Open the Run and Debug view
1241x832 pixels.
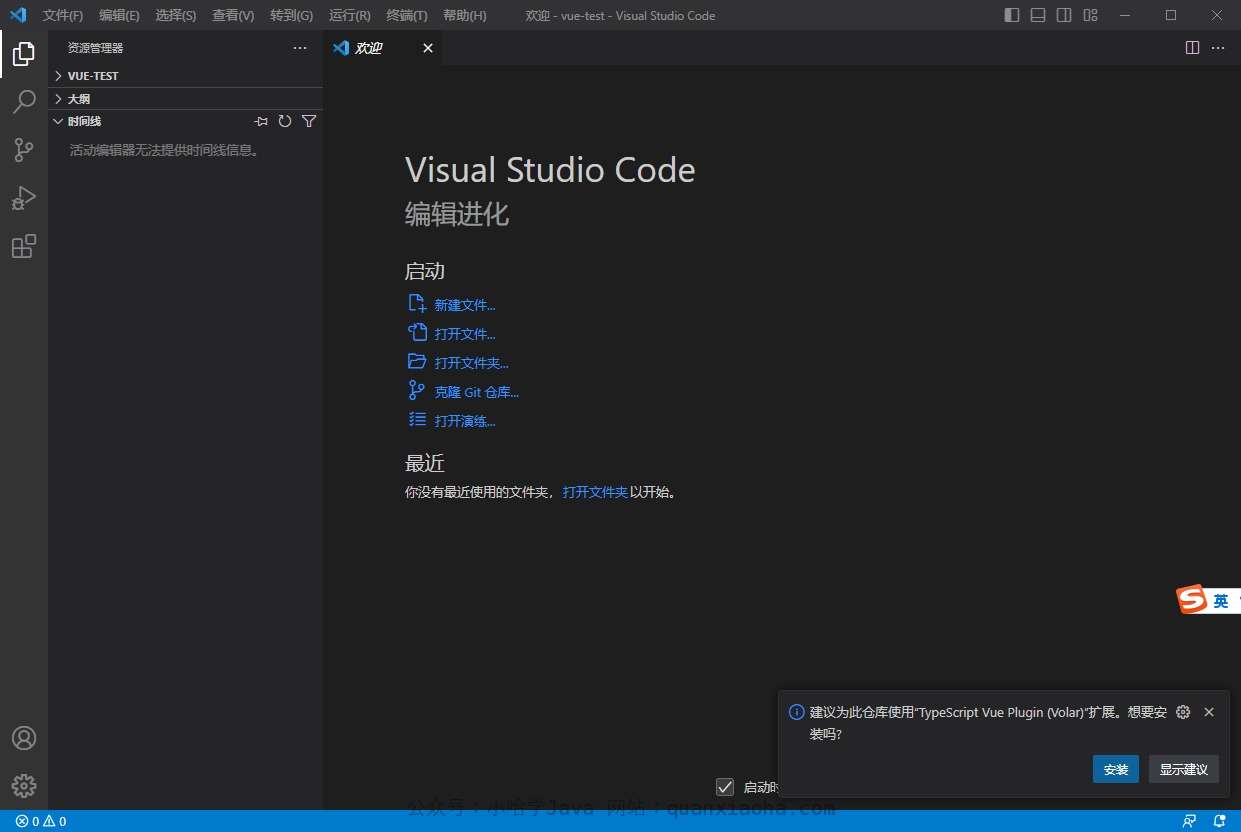(x=24, y=198)
